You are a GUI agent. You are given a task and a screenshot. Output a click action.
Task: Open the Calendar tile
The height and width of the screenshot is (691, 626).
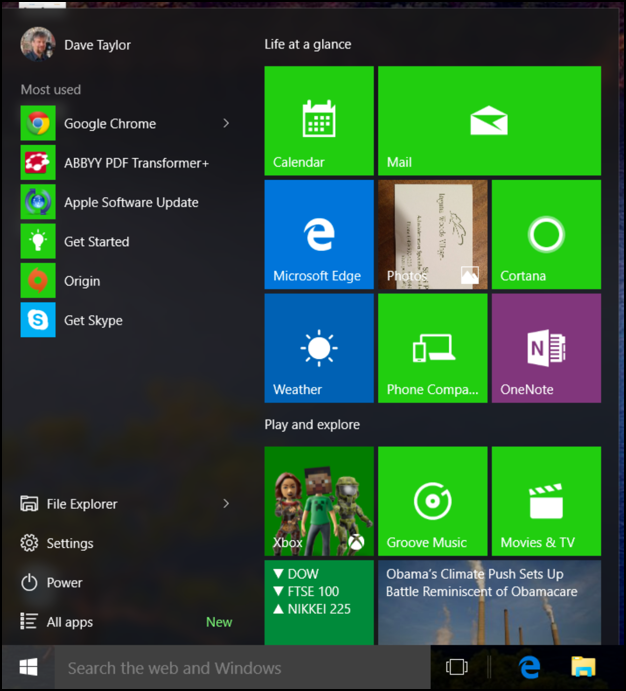point(319,121)
